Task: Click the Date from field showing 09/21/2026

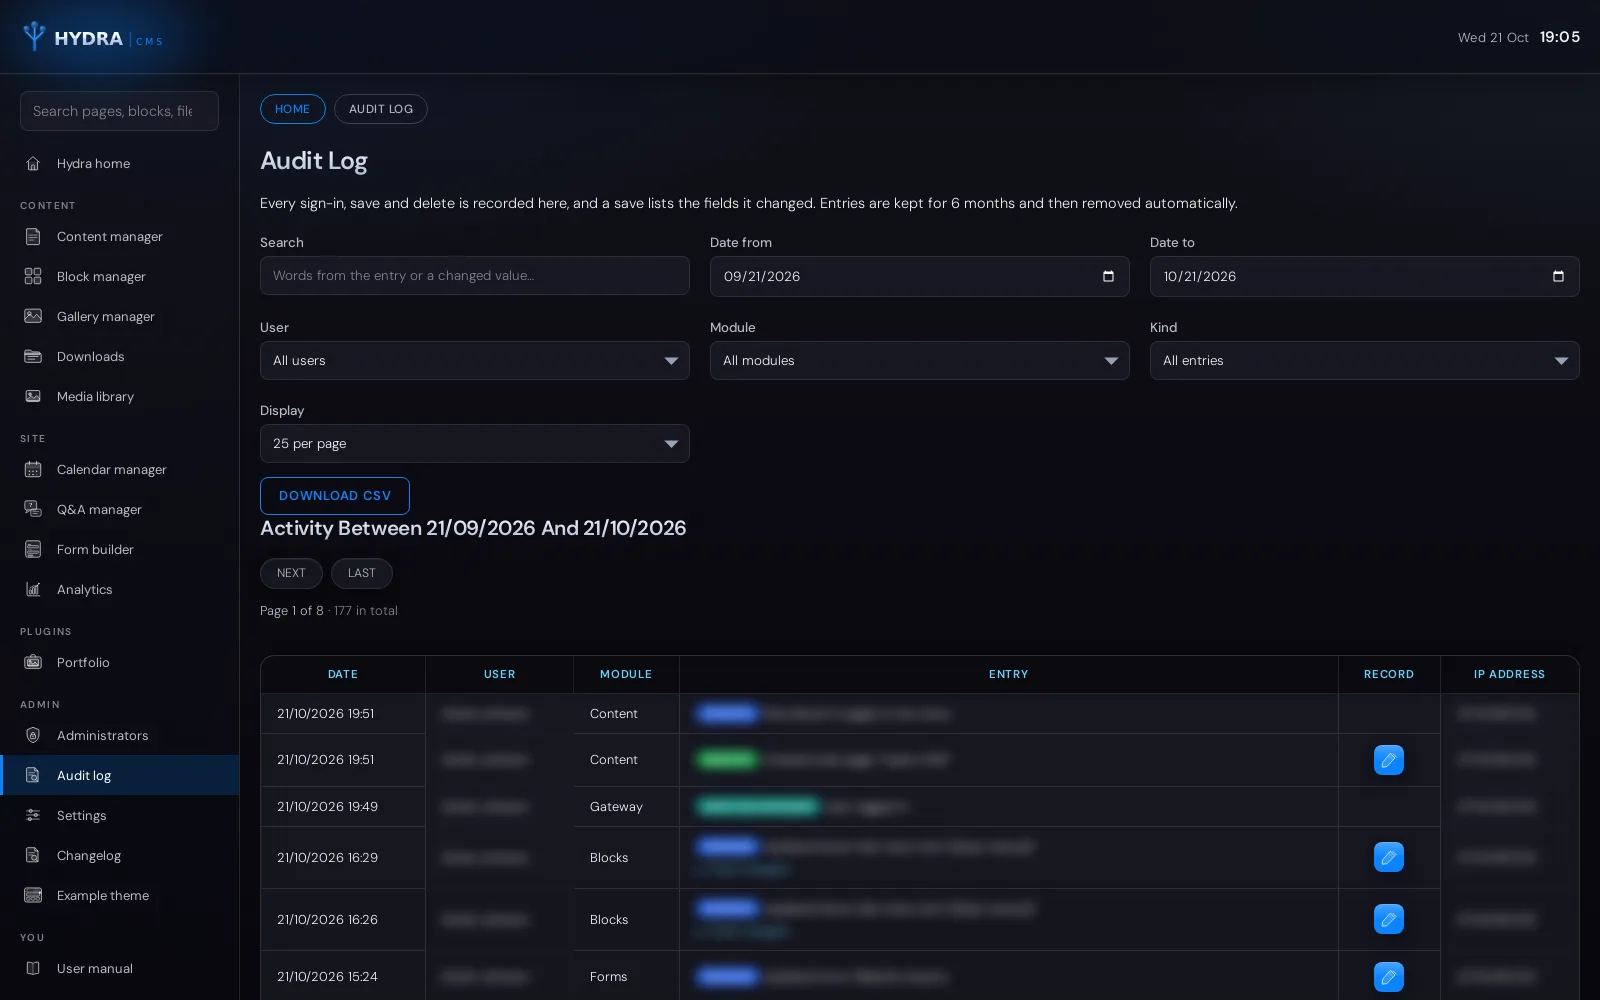Action: (920, 276)
